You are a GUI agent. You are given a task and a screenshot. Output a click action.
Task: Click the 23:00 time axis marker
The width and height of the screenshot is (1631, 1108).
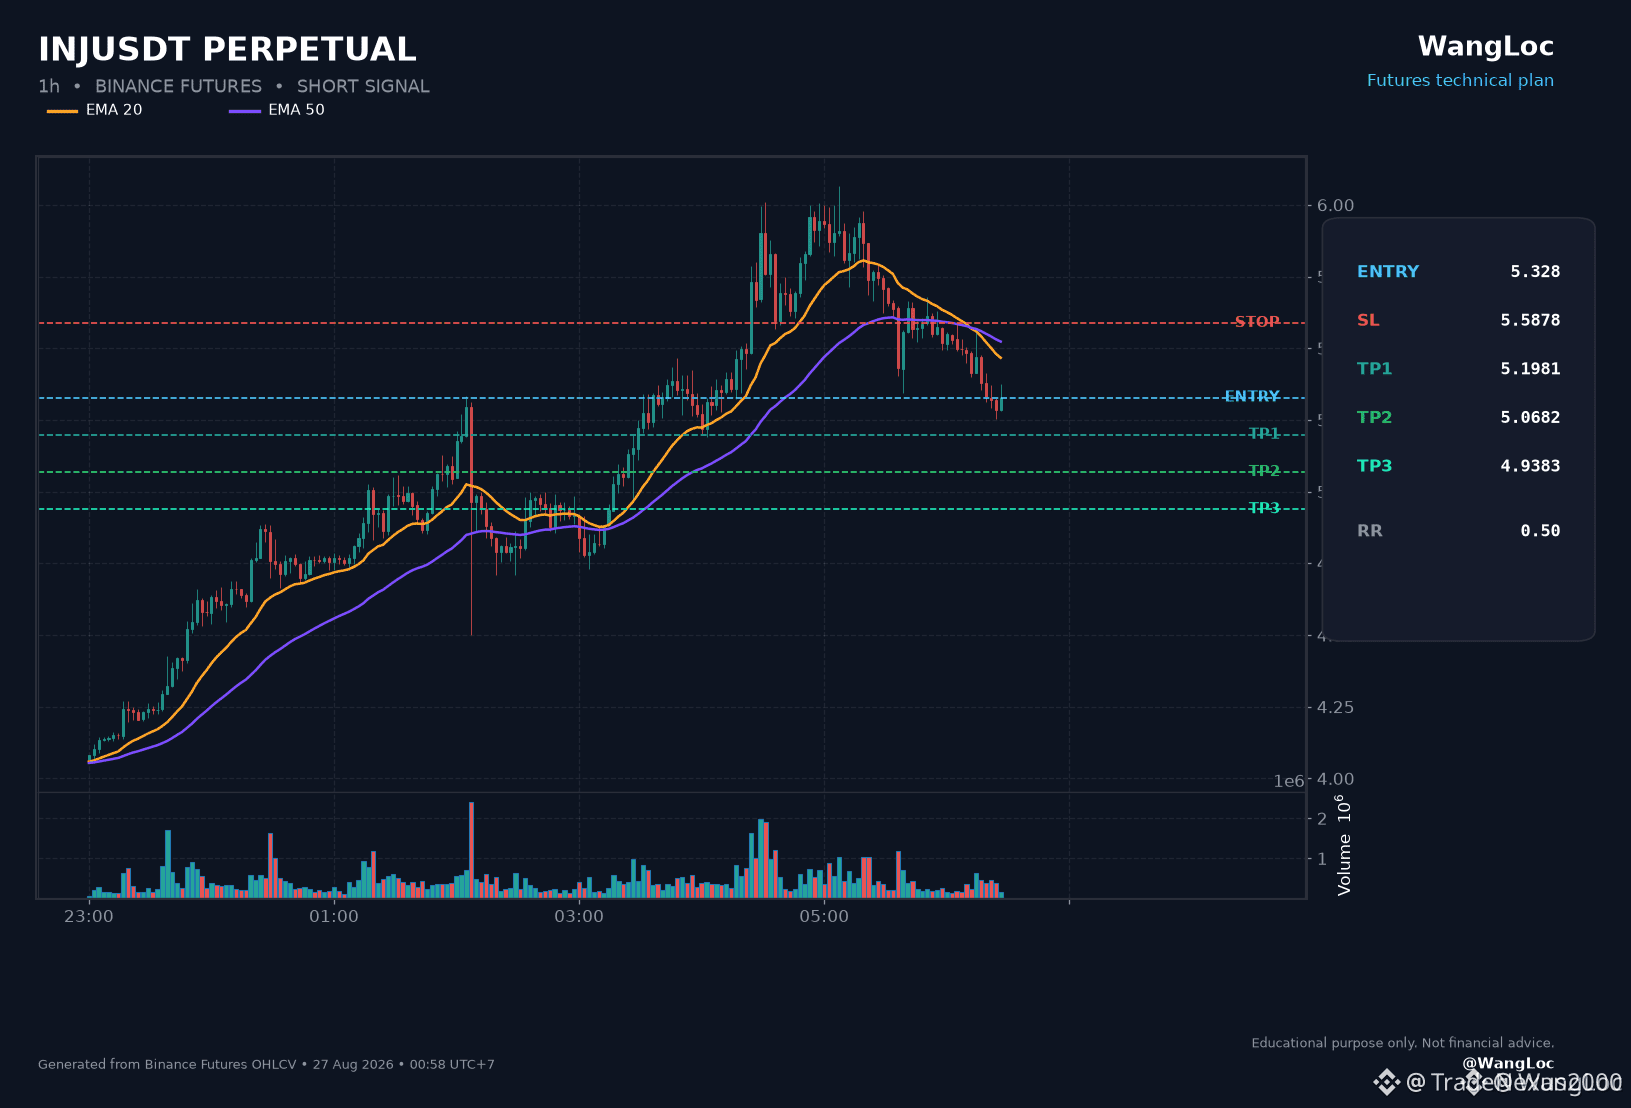(89, 916)
